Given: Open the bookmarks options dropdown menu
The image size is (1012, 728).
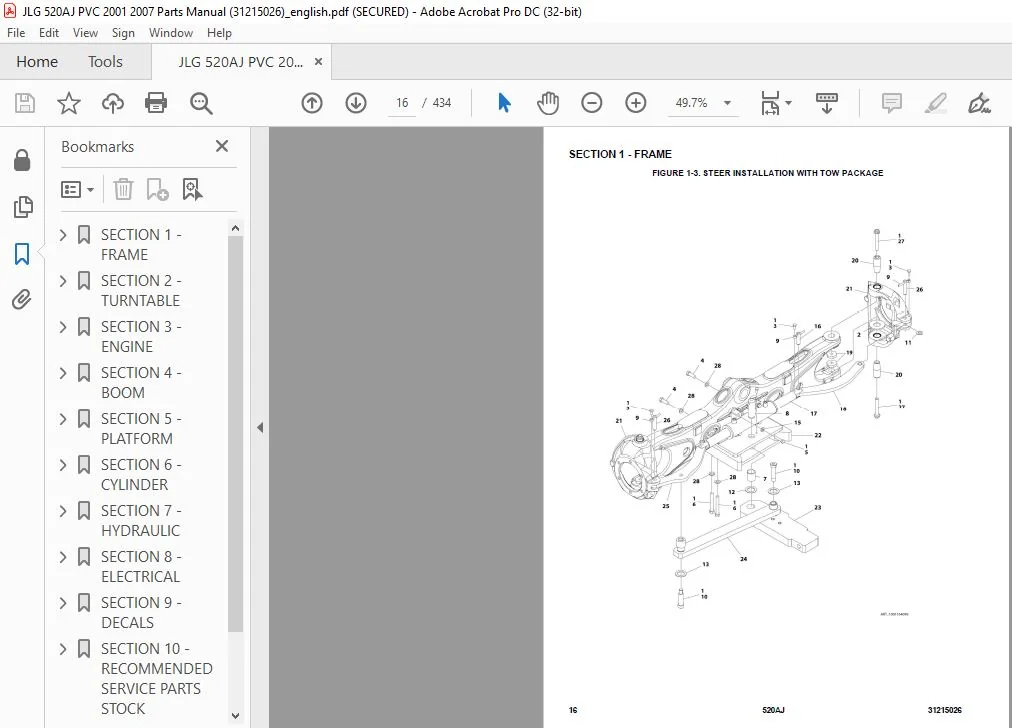Looking at the screenshot, I should tap(77, 189).
